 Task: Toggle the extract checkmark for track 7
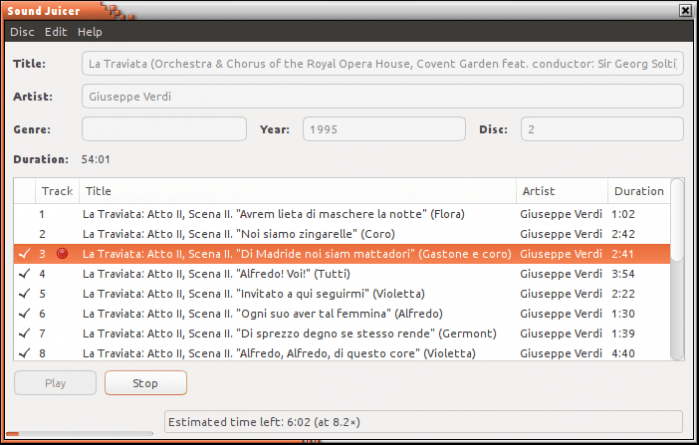click(x=24, y=333)
